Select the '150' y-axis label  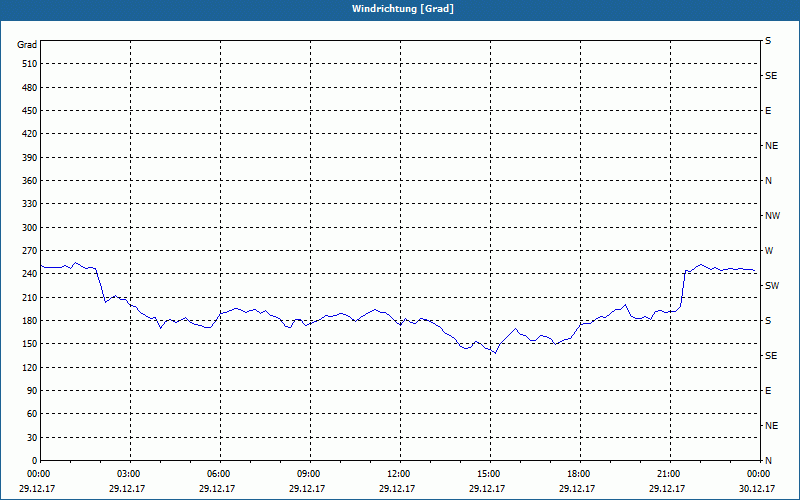click(30, 344)
